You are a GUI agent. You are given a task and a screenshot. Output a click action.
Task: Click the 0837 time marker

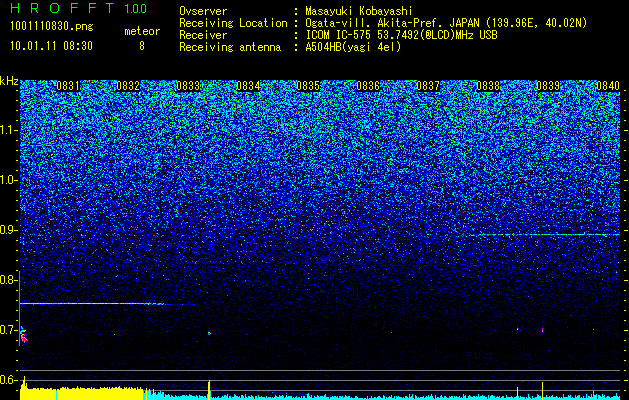tap(428, 86)
